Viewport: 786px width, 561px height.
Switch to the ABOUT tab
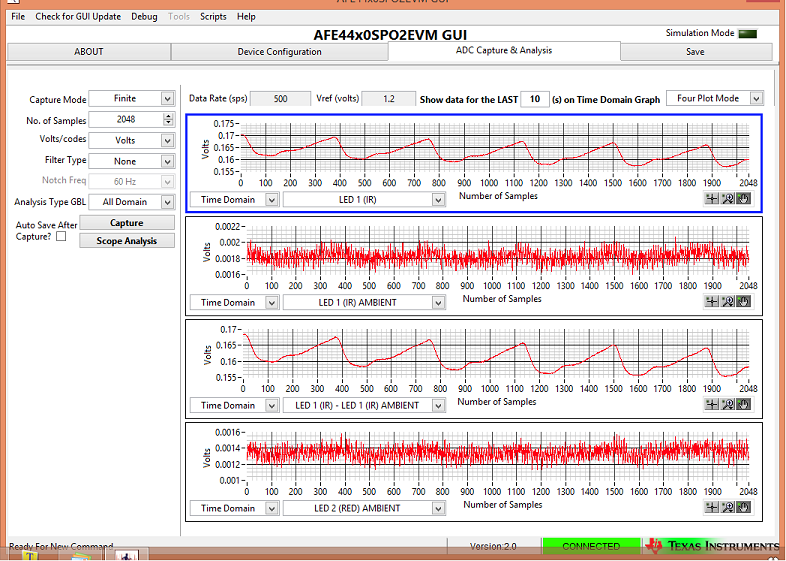(x=89, y=52)
